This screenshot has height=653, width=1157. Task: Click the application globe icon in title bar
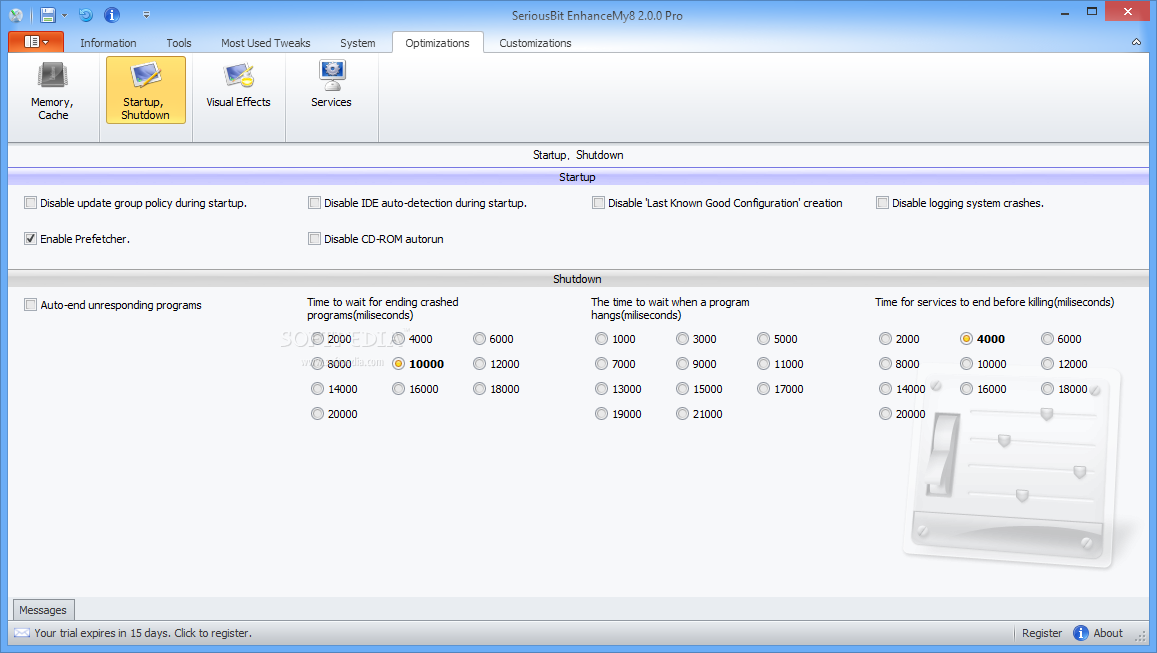[15, 15]
